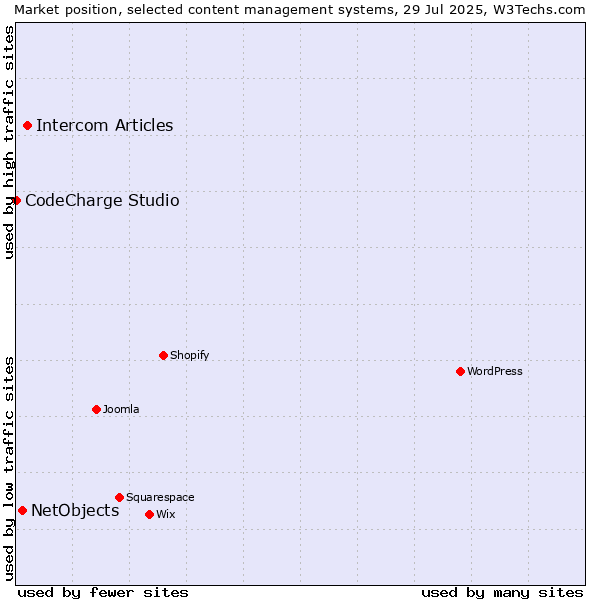The height and width of the screenshot is (600, 600).
Task: Click the Wix red data point
Action: (x=150, y=515)
